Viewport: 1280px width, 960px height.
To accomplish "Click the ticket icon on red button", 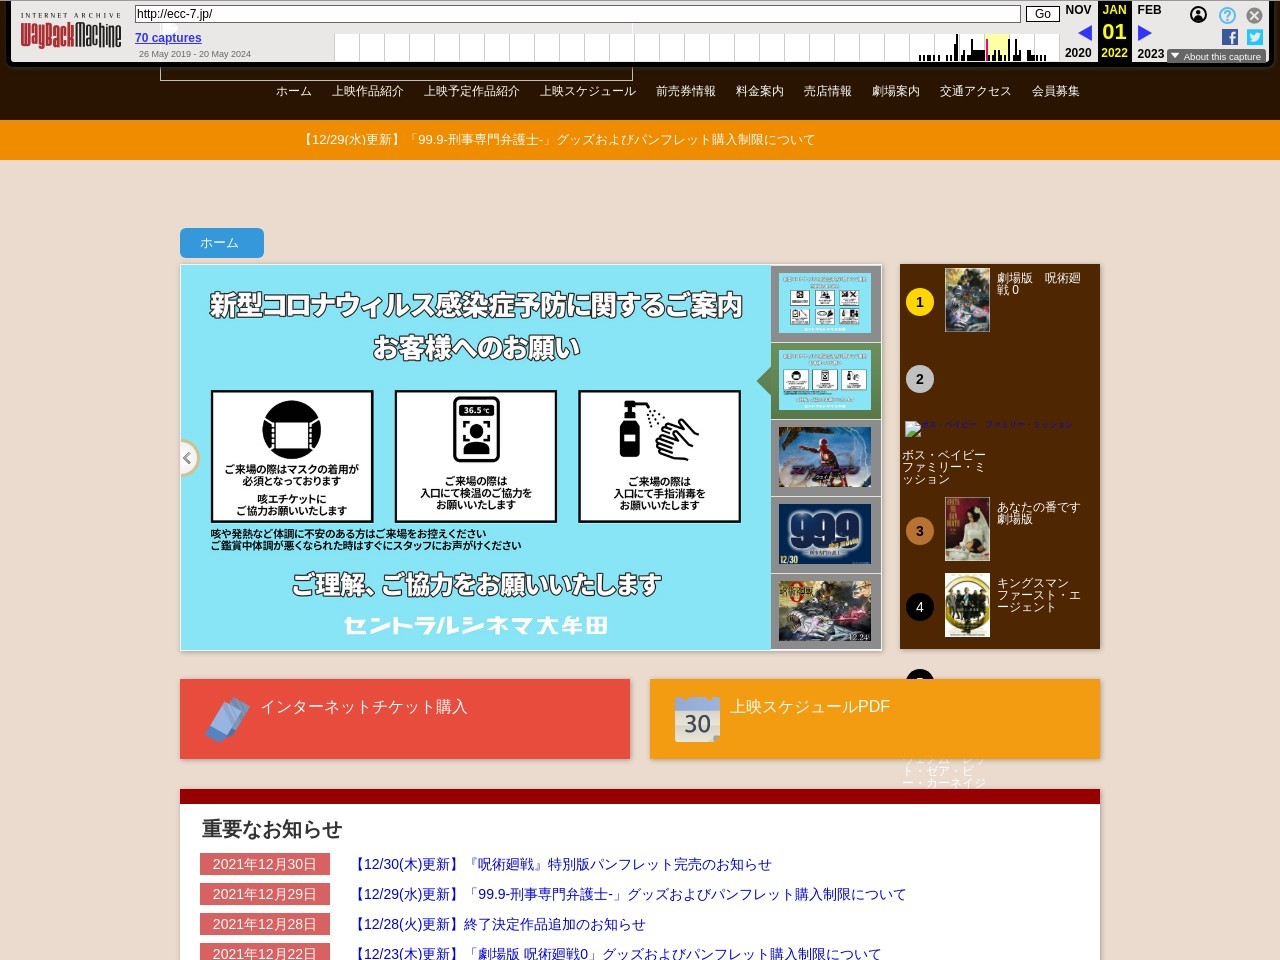I will click(227, 719).
